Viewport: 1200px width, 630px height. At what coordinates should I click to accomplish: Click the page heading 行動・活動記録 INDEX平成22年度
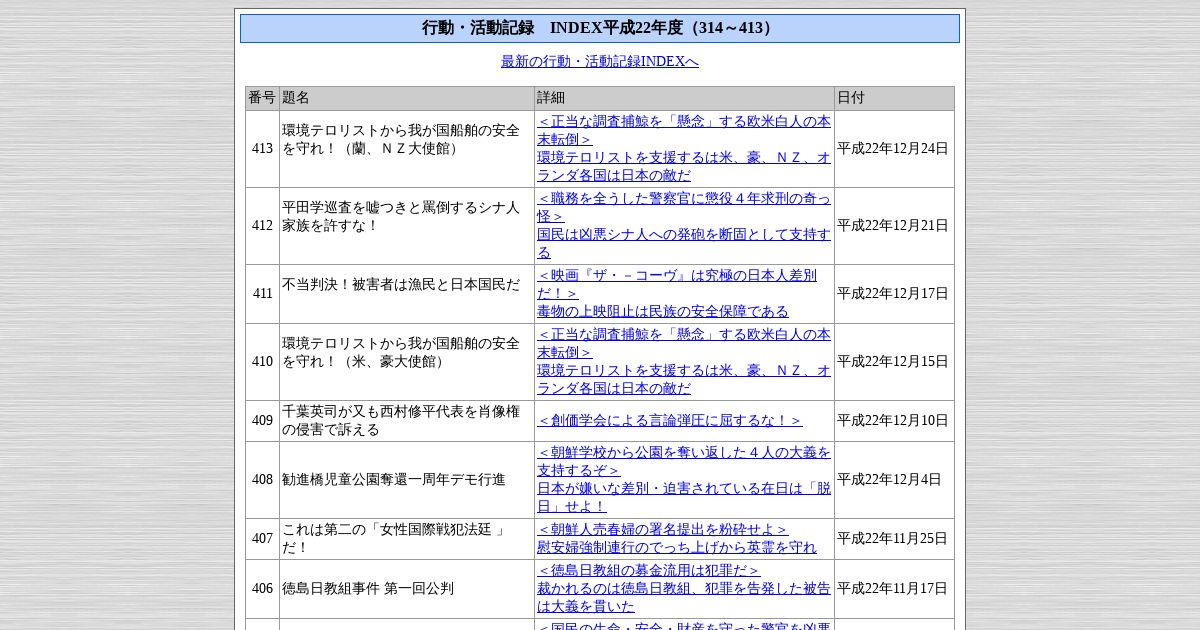coord(600,28)
